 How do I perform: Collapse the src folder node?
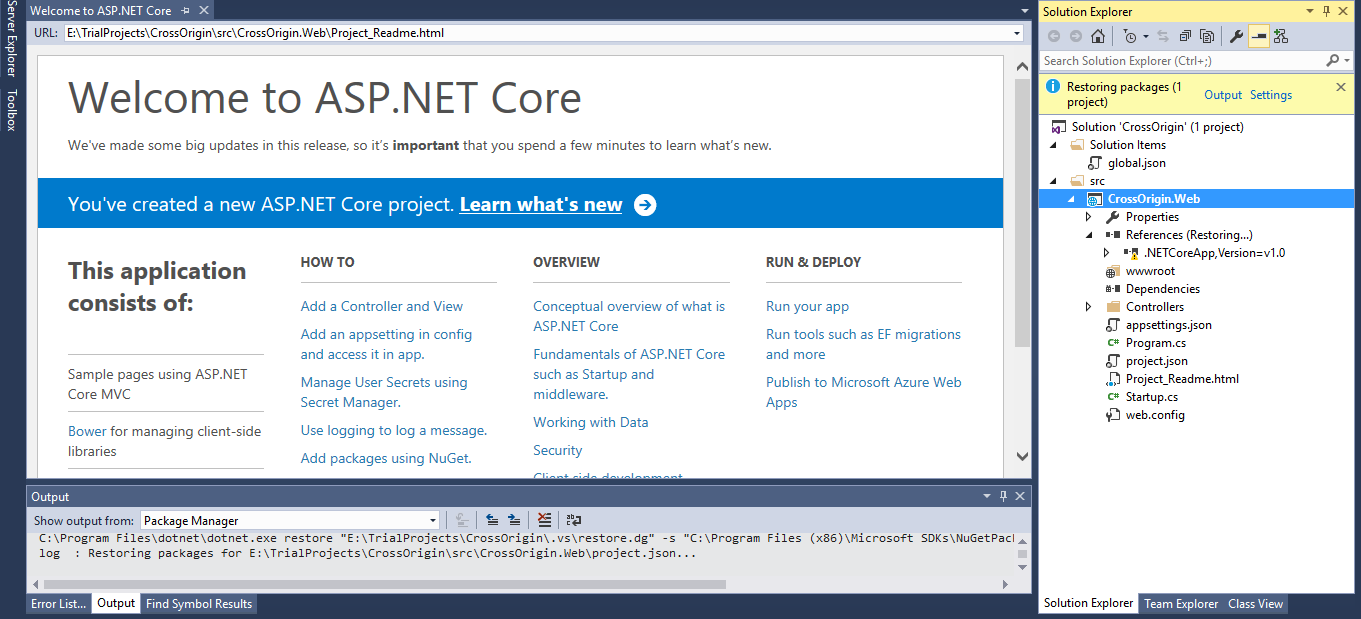tap(1053, 181)
